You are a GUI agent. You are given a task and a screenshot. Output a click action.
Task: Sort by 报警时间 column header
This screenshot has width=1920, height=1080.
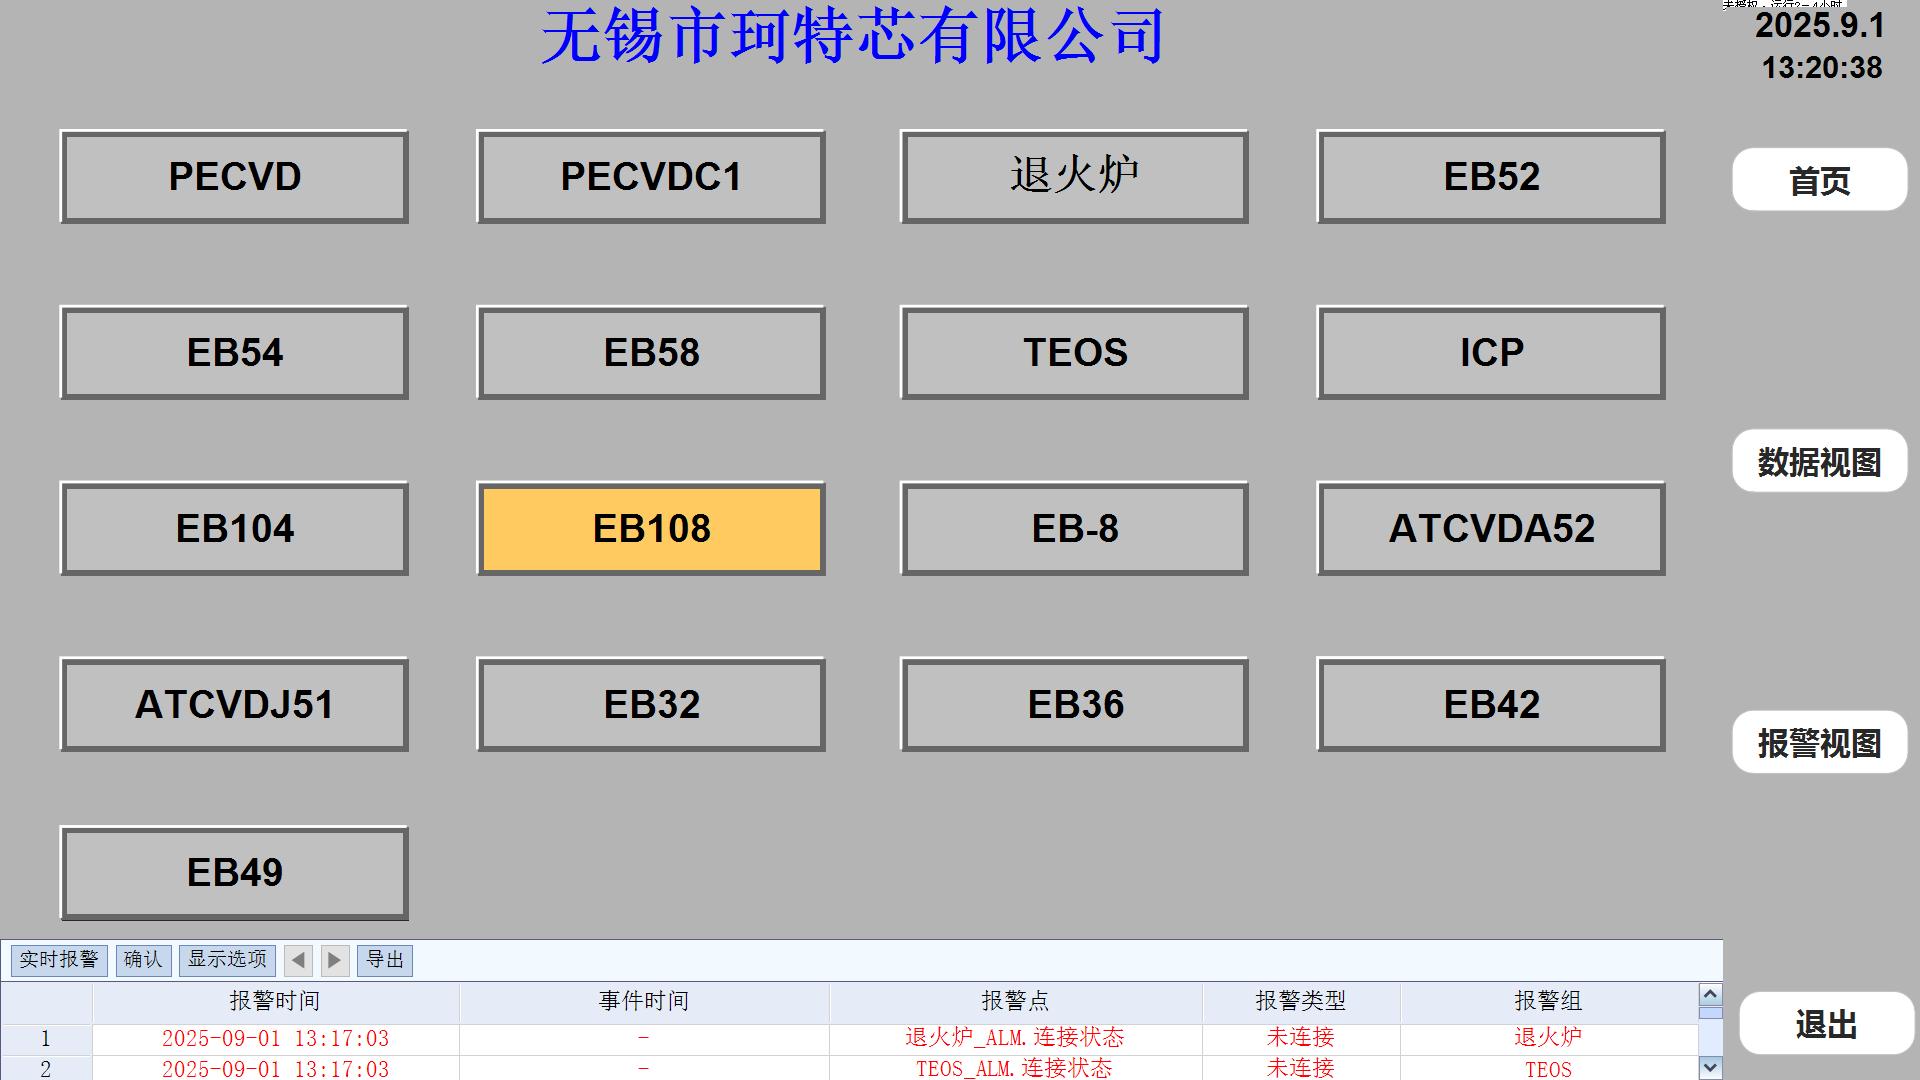coord(275,1001)
